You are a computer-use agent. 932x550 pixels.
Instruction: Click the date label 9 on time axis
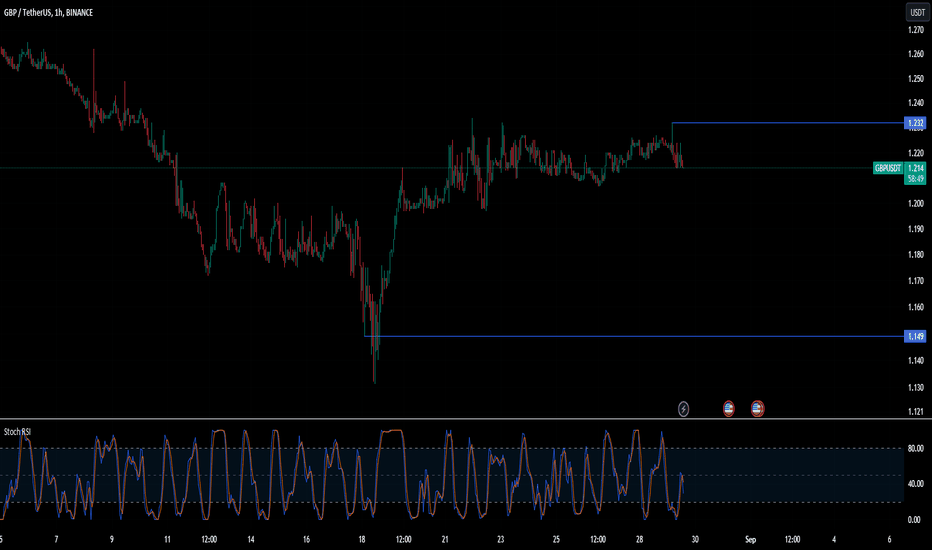[112, 539]
